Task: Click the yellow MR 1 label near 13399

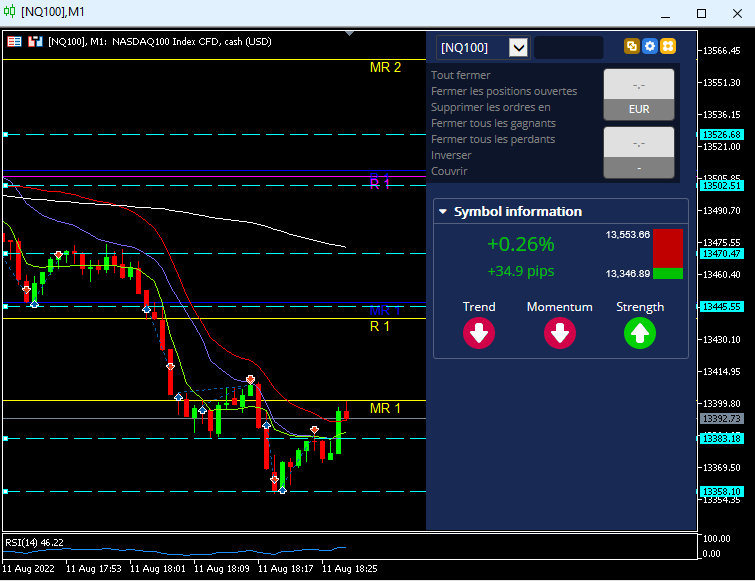Action: click(385, 408)
